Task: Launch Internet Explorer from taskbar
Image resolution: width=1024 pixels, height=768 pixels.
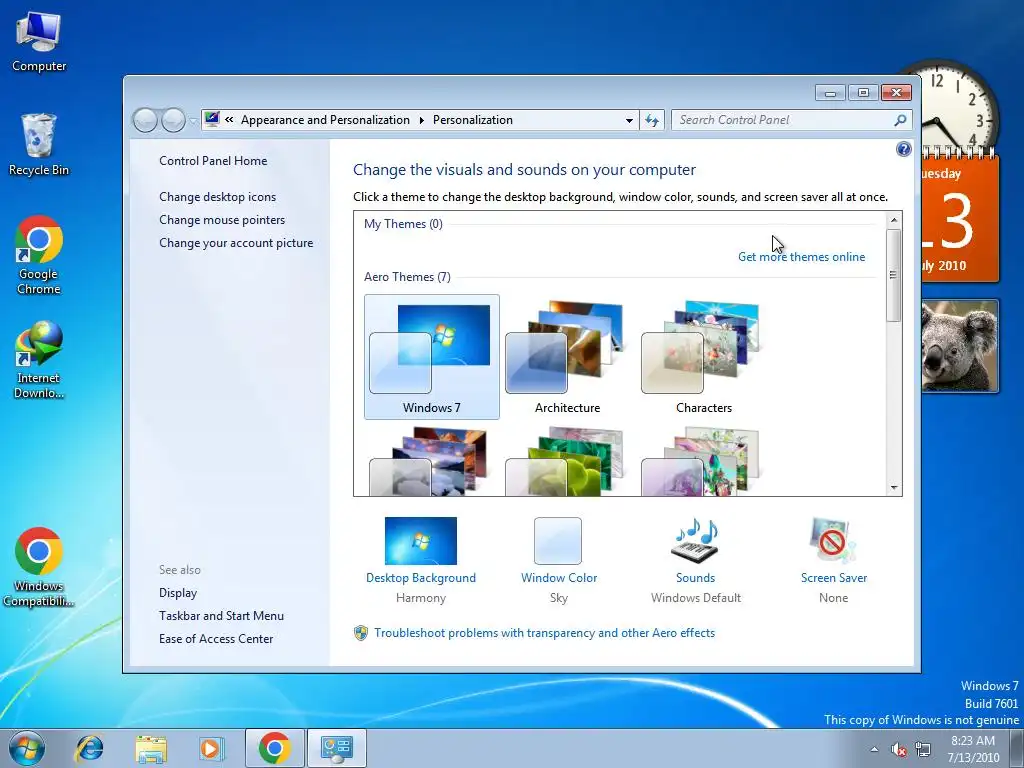Action: (89, 748)
